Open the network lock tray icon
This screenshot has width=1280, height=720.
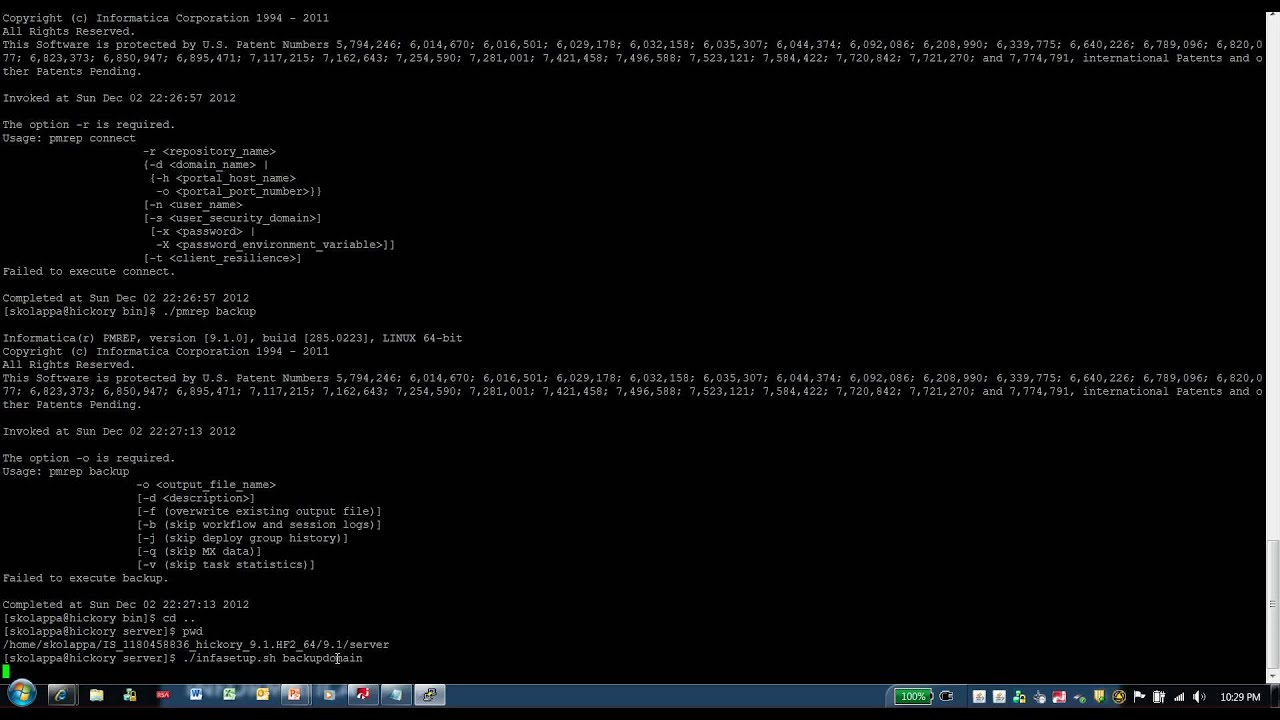1019,697
